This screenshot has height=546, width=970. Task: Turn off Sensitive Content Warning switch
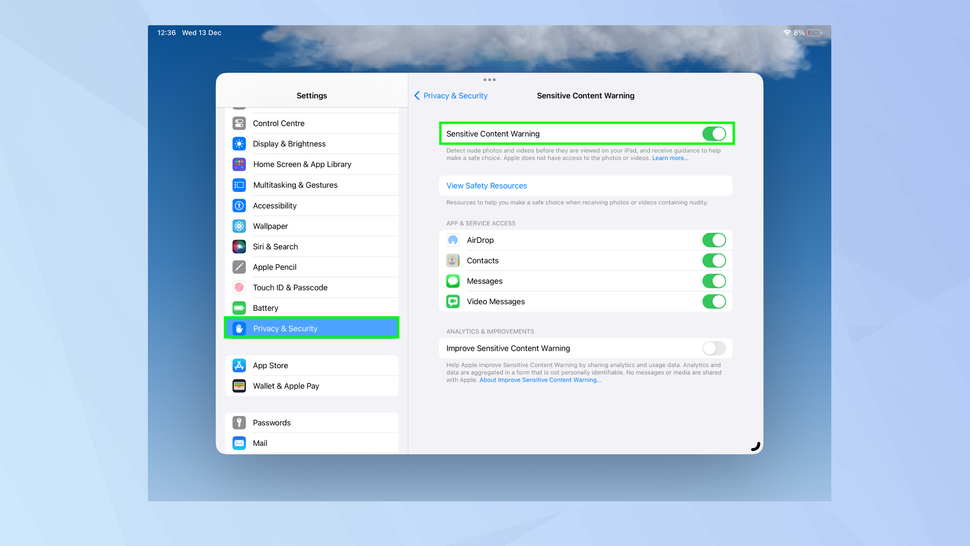coord(714,134)
